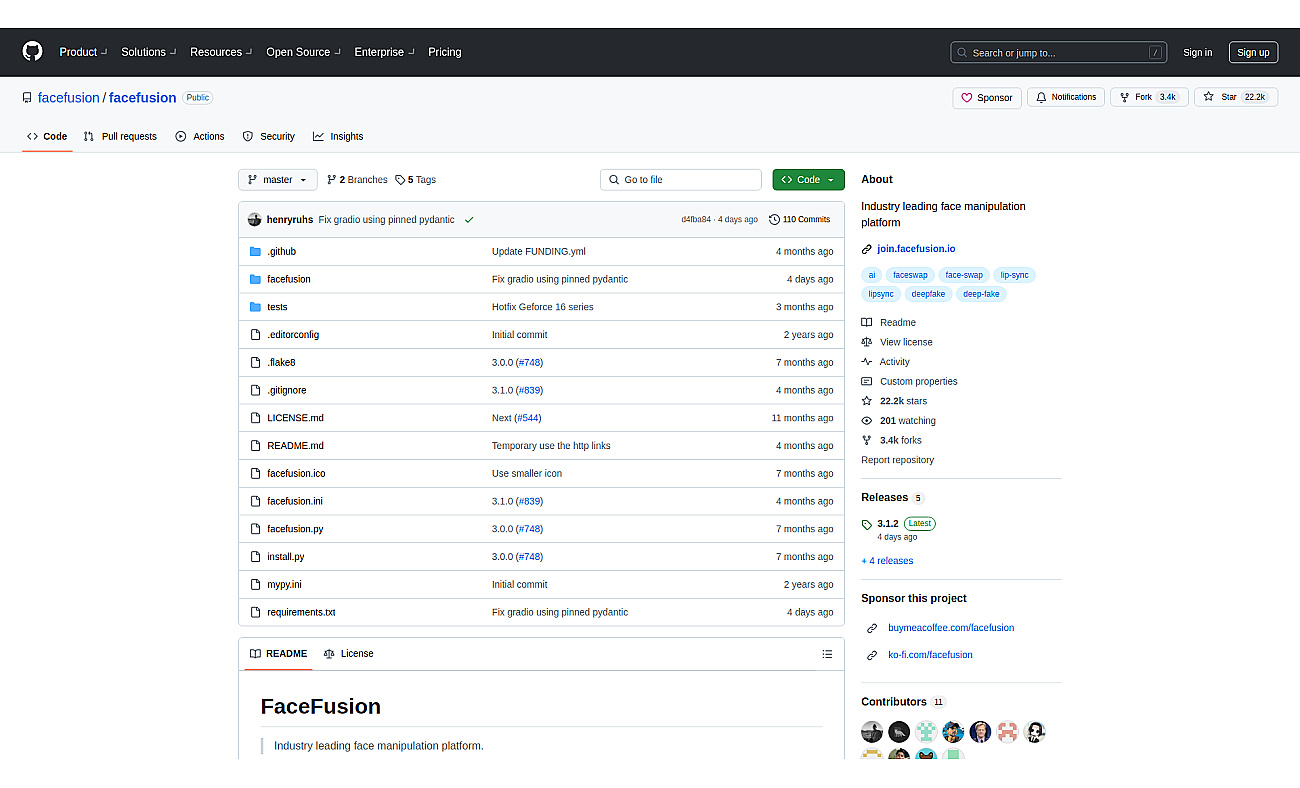Switch to the Actions tab
The width and height of the screenshot is (1300, 788).
coord(200,136)
